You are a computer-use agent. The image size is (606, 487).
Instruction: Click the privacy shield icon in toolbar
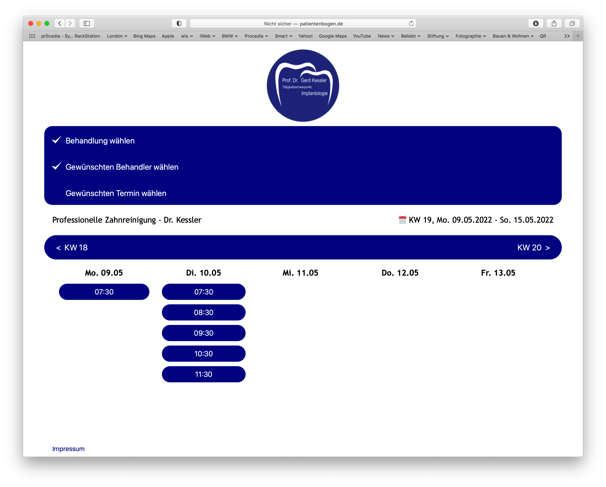(x=179, y=23)
